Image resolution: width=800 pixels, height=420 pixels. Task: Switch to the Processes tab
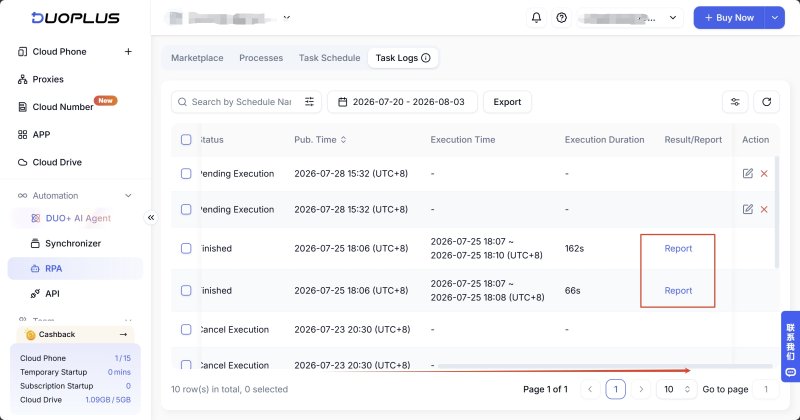click(x=261, y=58)
